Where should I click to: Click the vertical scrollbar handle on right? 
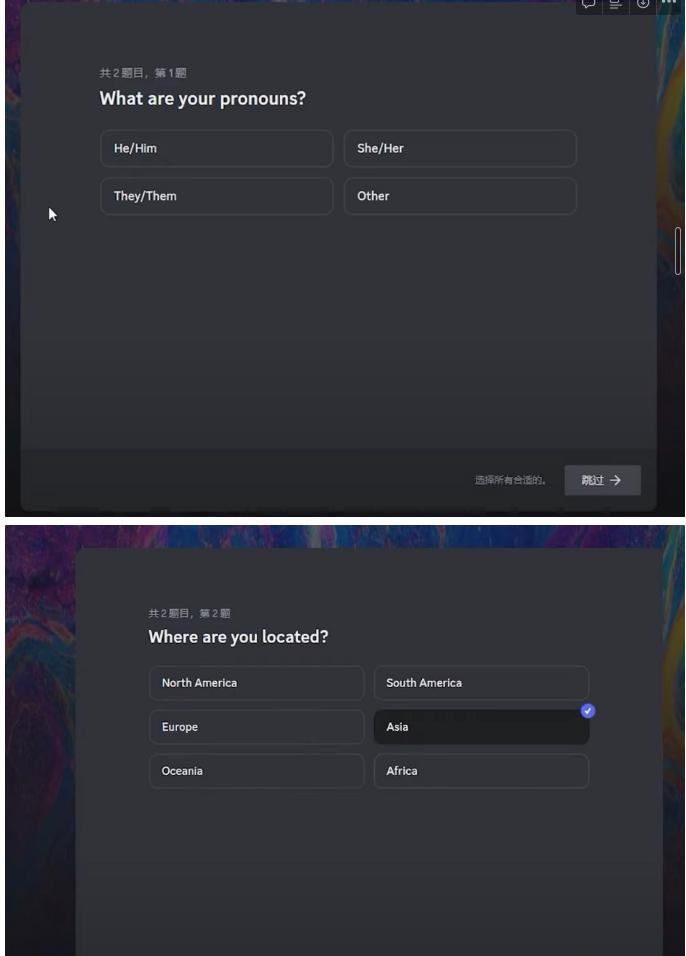click(678, 250)
